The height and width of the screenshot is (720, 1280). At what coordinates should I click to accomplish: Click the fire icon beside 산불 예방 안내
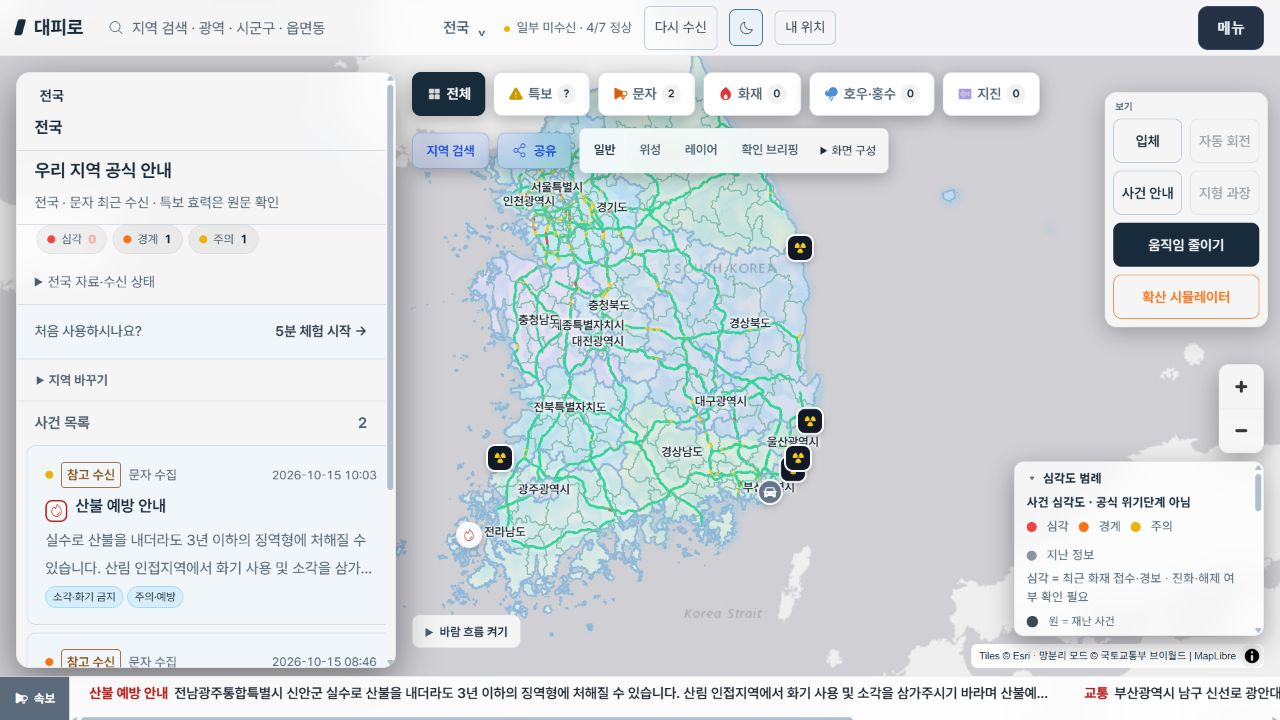click(x=56, y=511)
